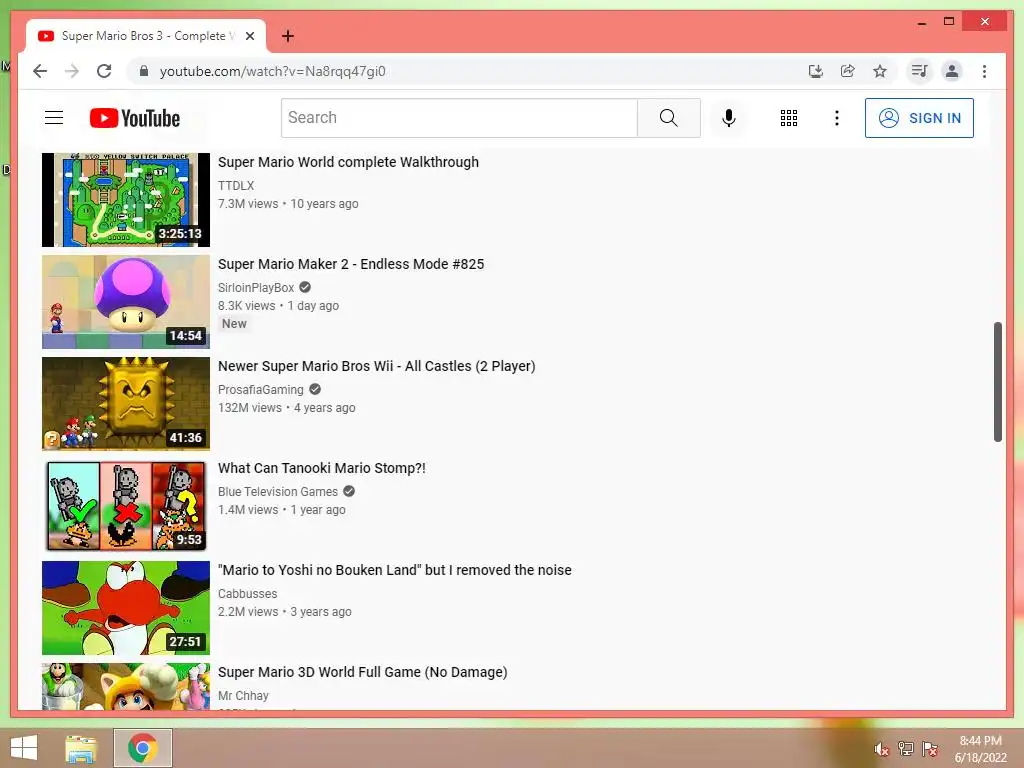Bookmark this tab with the star
Viewport: 1024px width, 768px height.
[880, 71]
